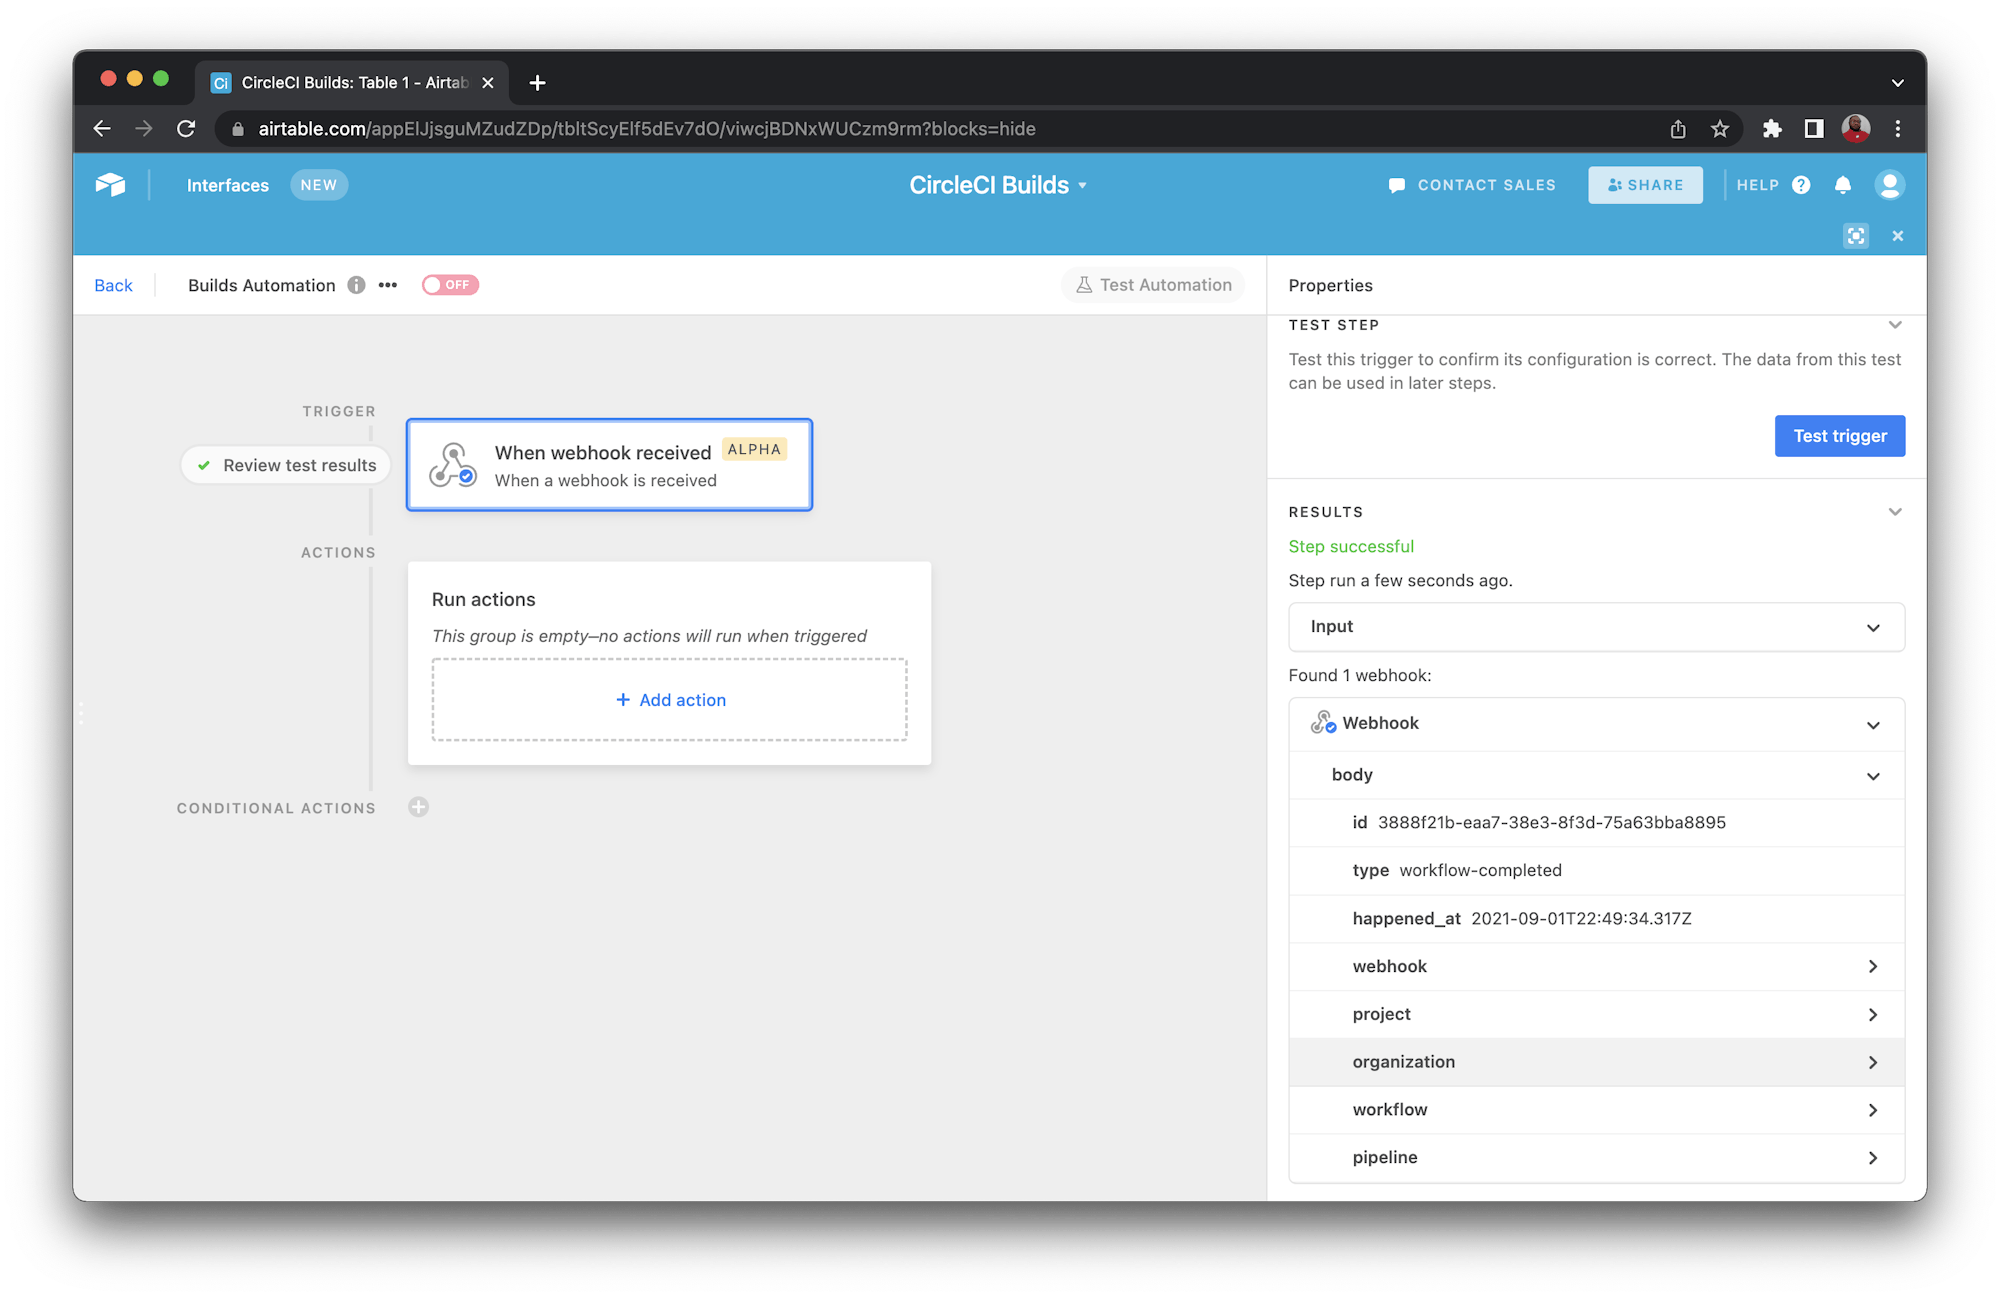Click the fullscreen expand icon below Share
The width and height of the screenshot is (2000, 1298).
pyautogui.click(x=1856, y=235)
